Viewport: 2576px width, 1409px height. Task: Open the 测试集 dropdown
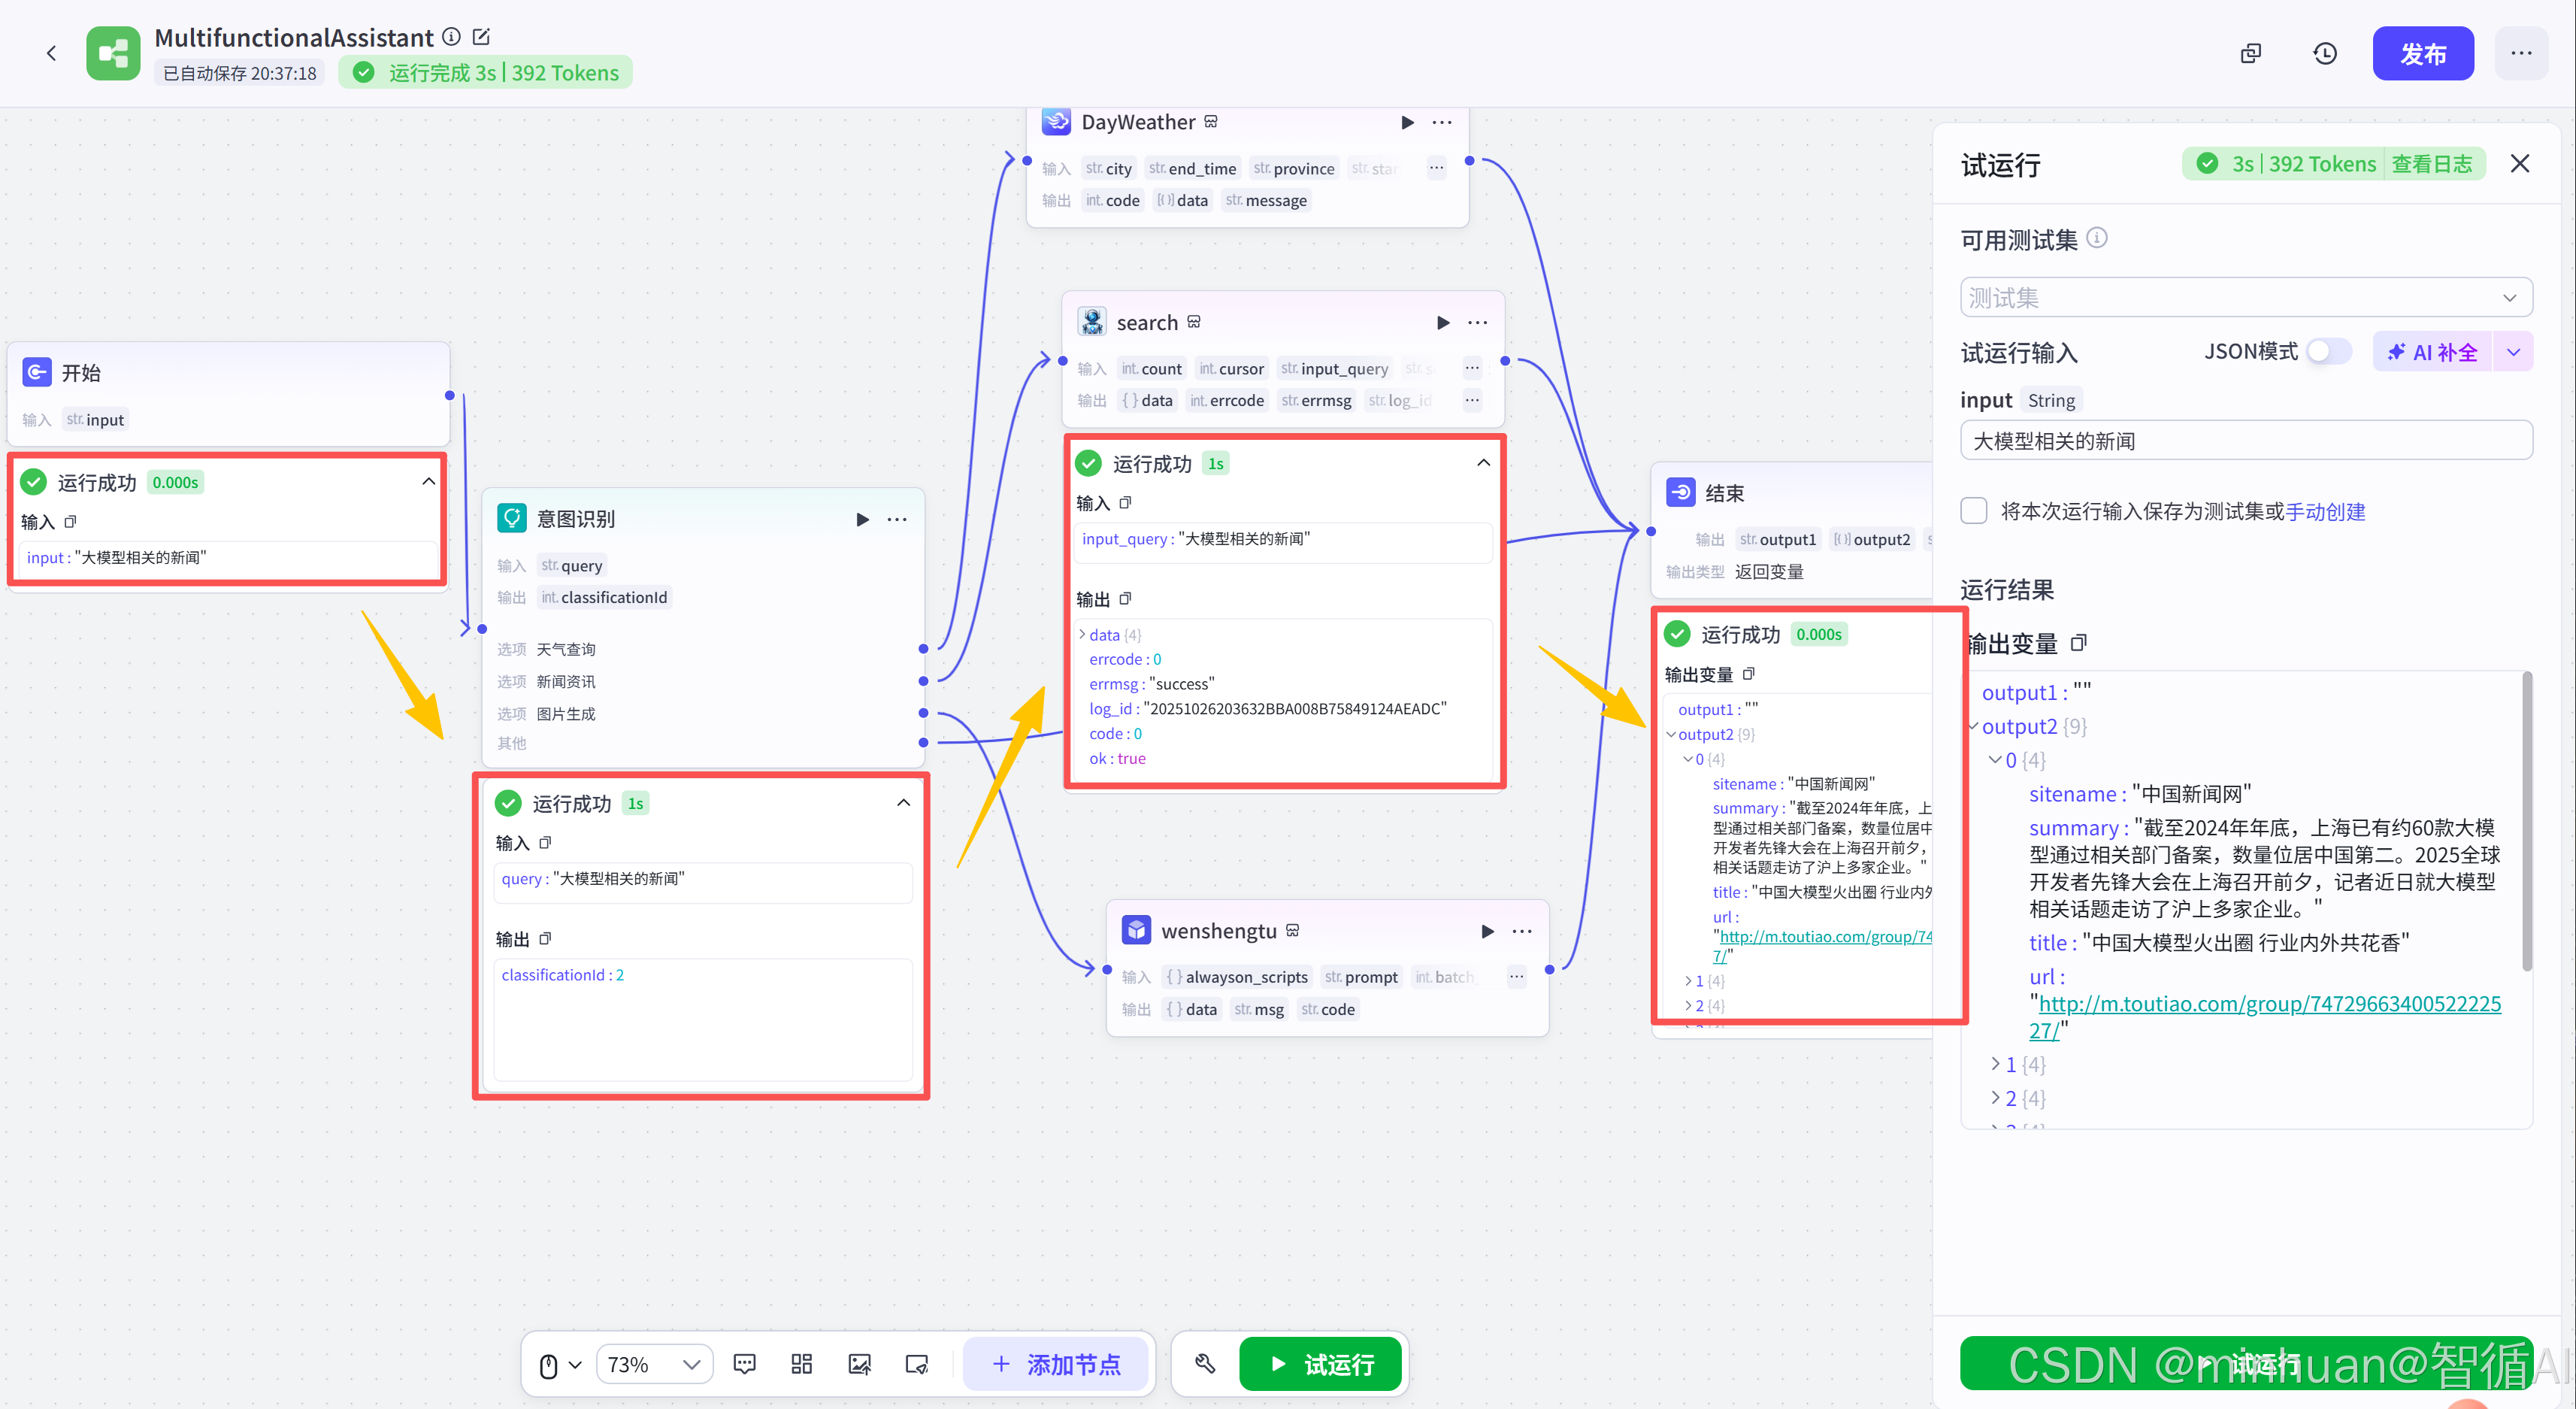pos(2246,298)
